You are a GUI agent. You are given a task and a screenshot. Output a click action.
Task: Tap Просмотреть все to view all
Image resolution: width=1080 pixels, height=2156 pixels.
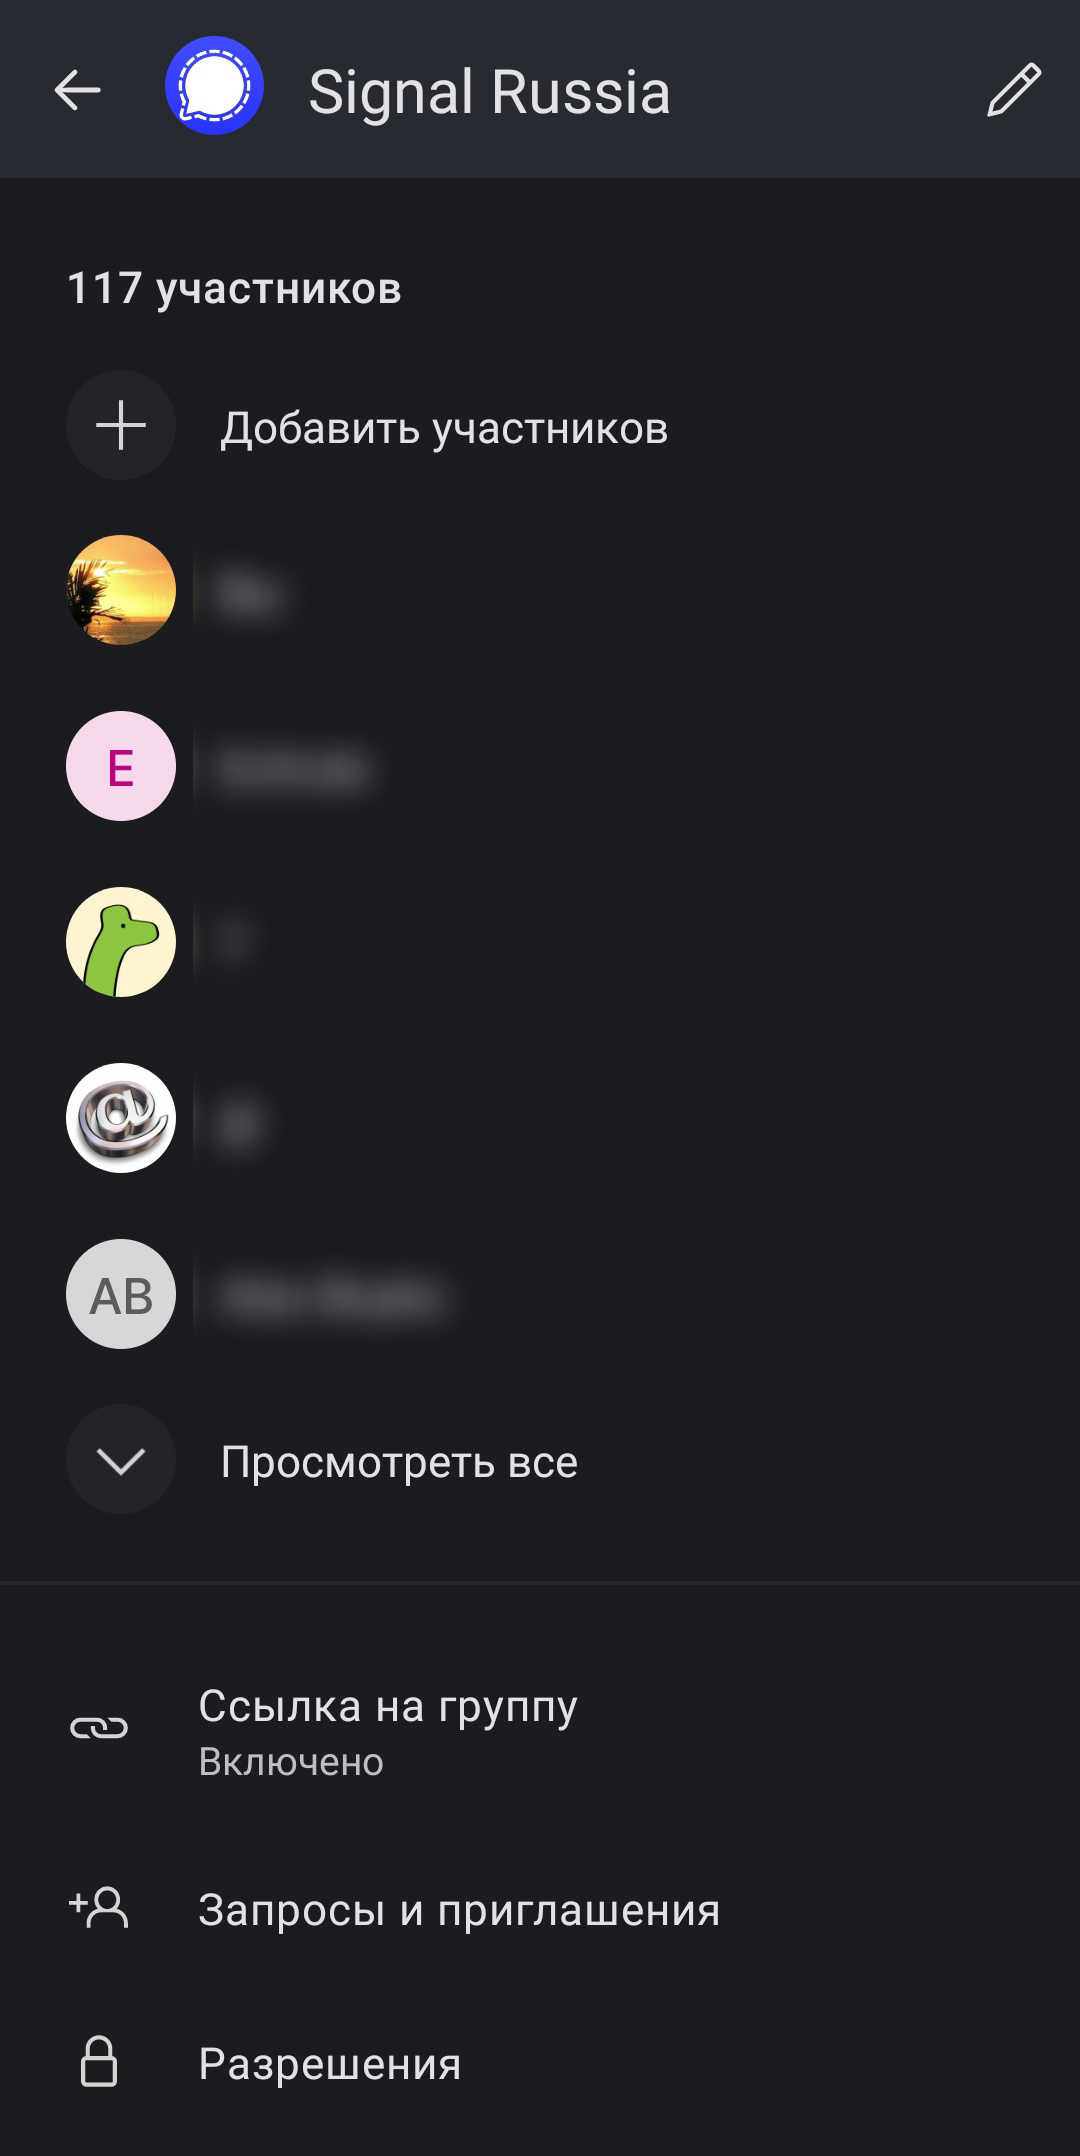(x=399, y=1462)
